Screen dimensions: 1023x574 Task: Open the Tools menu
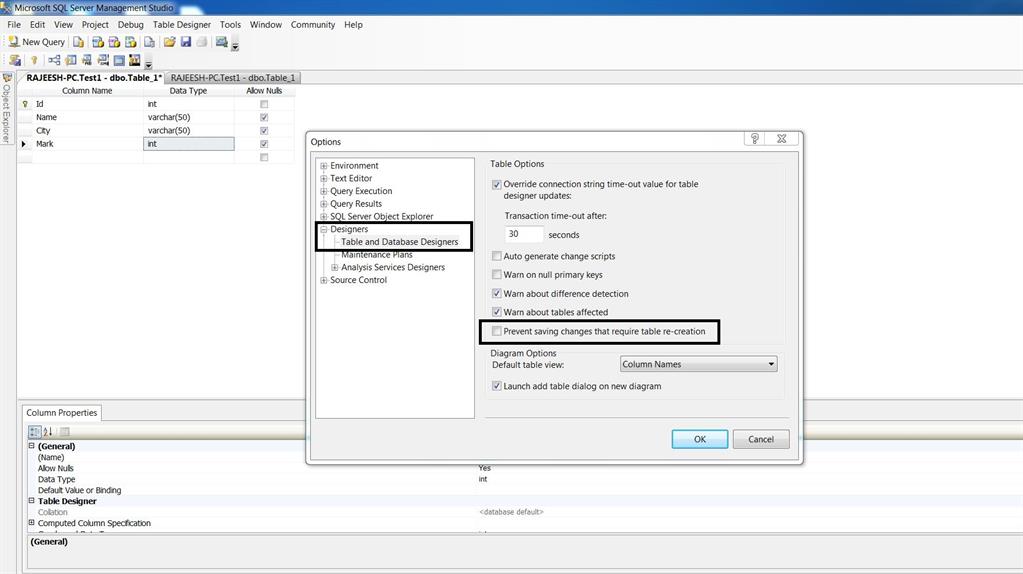coord(230,25)
